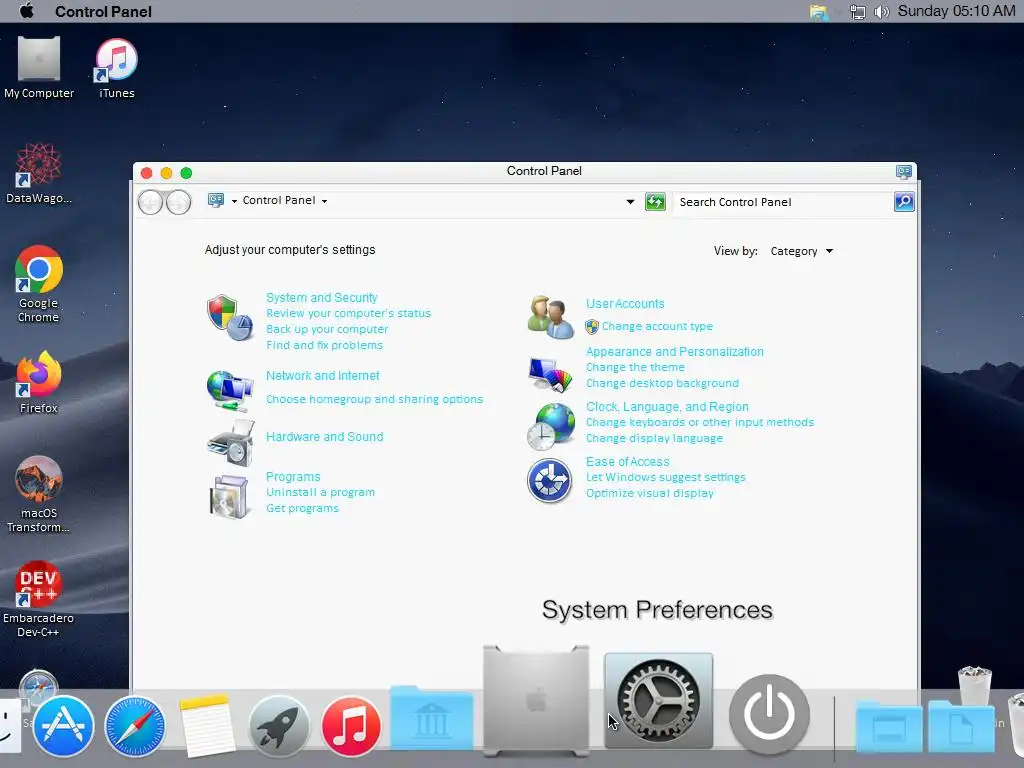The image size is (1024, 768).
Task: Open the Library folder in the dock
Action: click(431, 718)
